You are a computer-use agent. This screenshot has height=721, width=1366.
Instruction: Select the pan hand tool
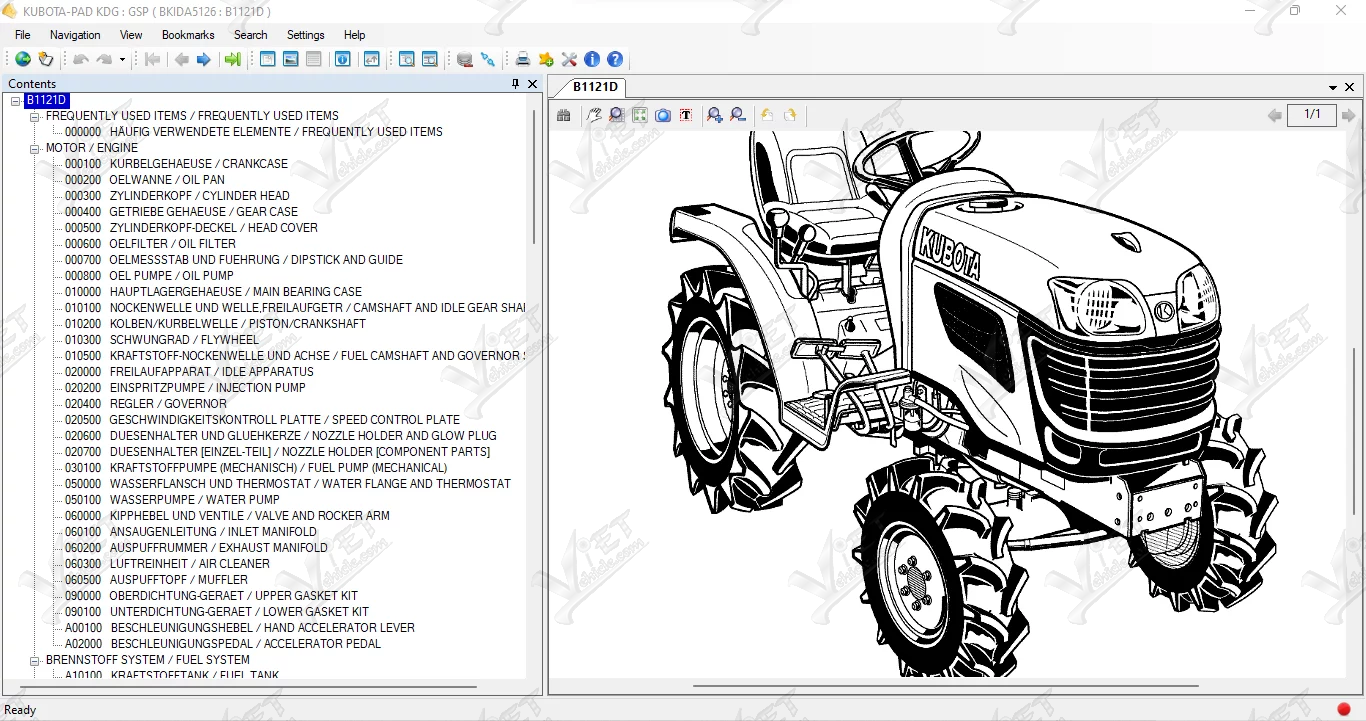(x=594, y=116)
